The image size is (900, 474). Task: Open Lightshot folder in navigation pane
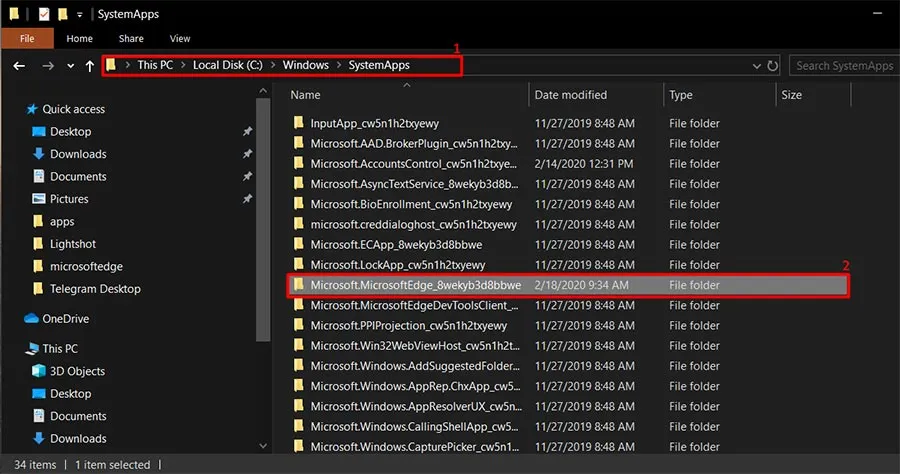pos(73,244)
